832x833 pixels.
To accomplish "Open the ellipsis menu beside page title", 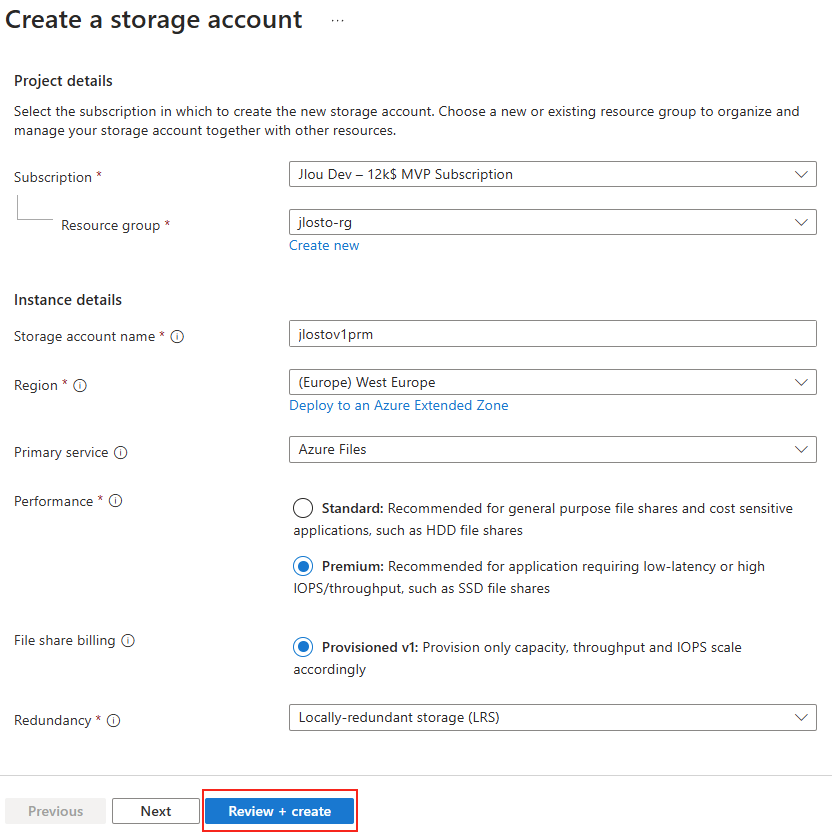I will click(x=337, y=21).
